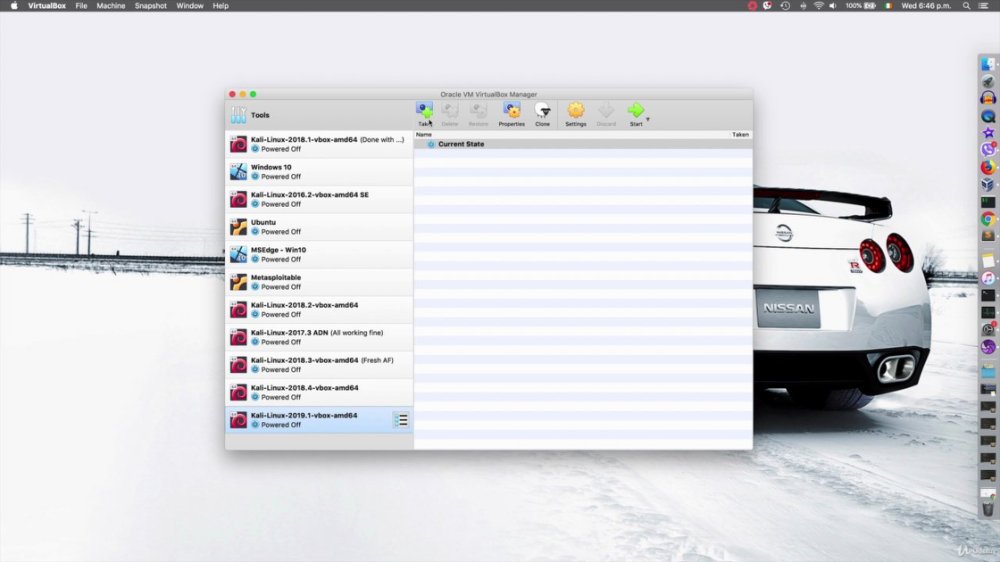This screenshot has height=562, width=1000.
Task: Start the VM with the green arrow
Action: click(636, 114)
